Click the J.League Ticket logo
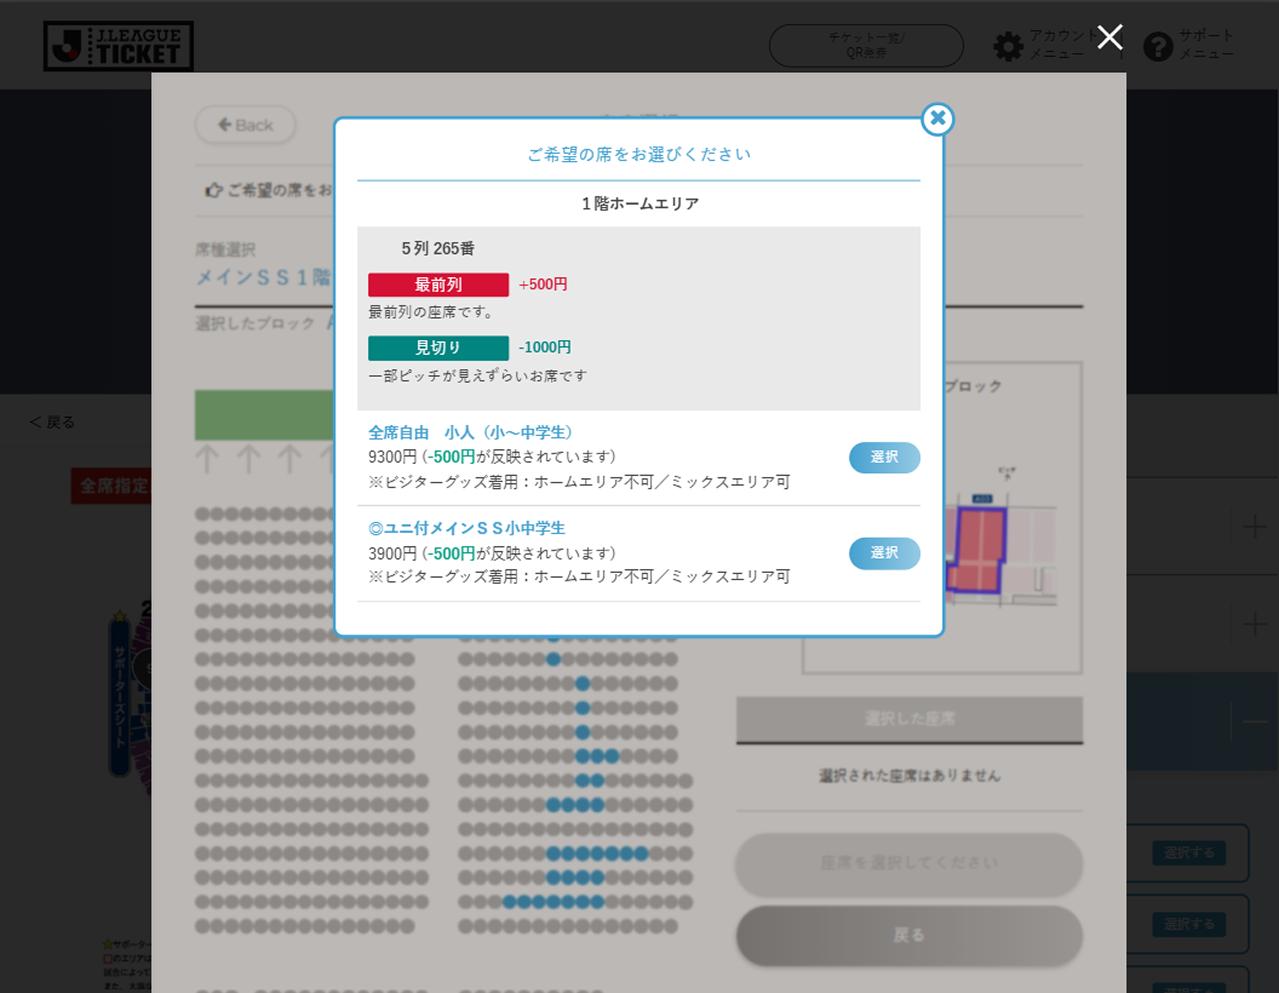 (118, 46)
